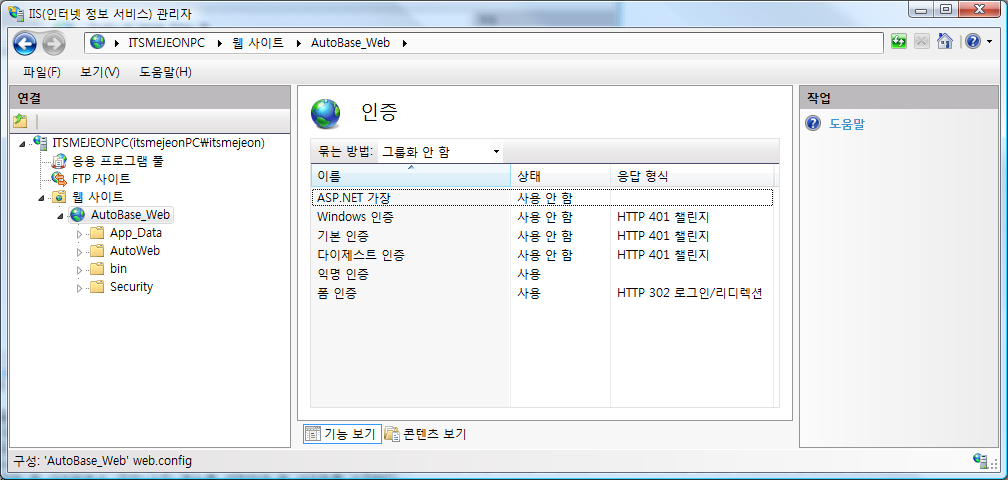This screenshot has width=1008, height=480.
Task: Open the 묶는 방법 grouping dropdown
Action: pyautogui.click(x=440, y=152)
